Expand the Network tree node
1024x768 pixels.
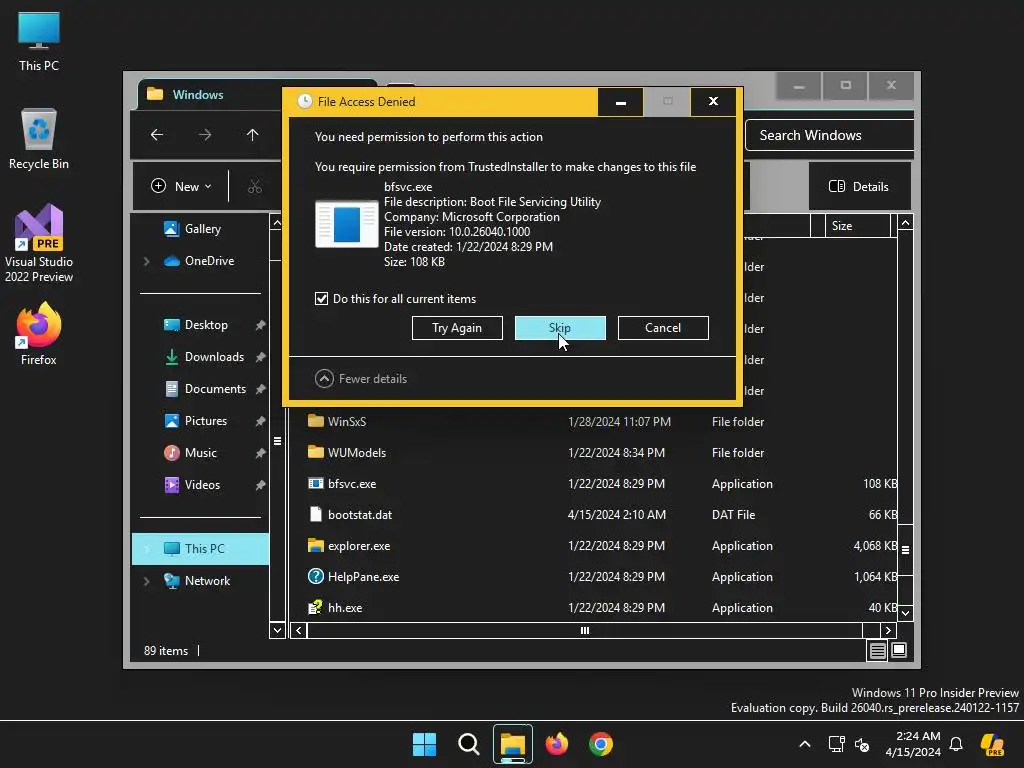tap(146, 581)
